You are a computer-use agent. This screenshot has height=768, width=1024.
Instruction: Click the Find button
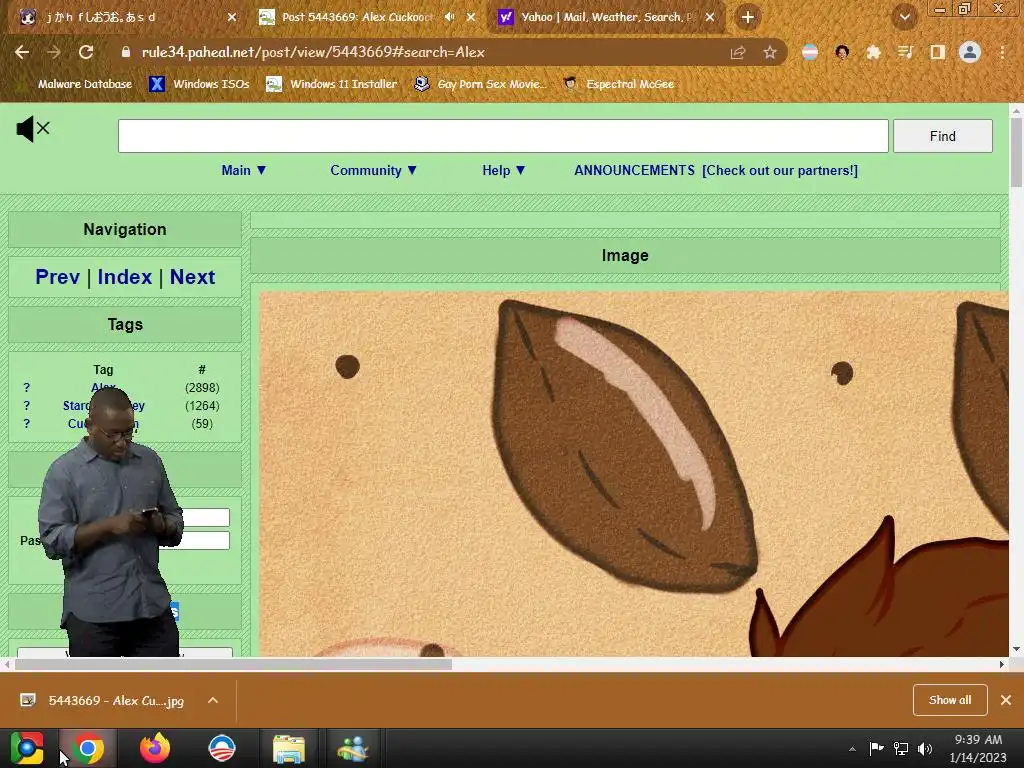tap(942, 136)
